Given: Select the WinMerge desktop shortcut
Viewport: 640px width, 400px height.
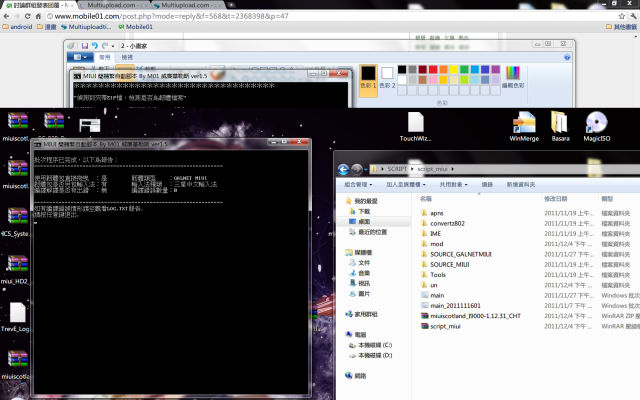Looking at the screenshot, I should pos(524,127).
